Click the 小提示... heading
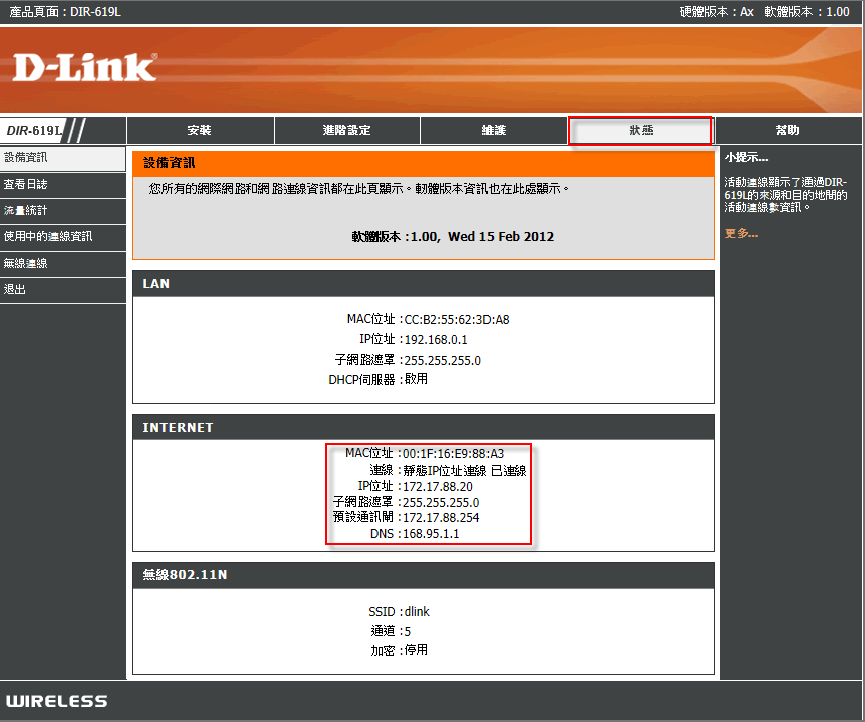The image size is (865, 722). coord(746,158)
